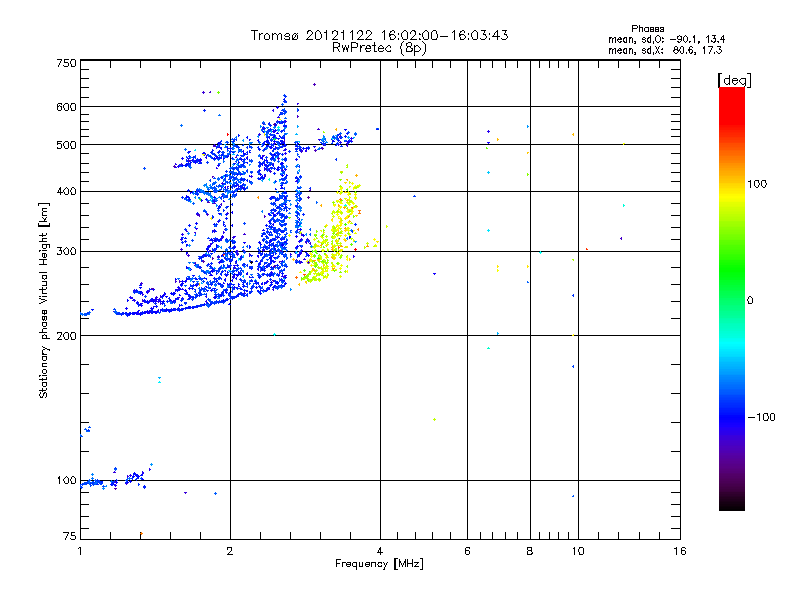Select the 'mean, sd,X: 80.6, 17.3' text
The height and width of the screenshot is (600, 800).
[665, 50]
